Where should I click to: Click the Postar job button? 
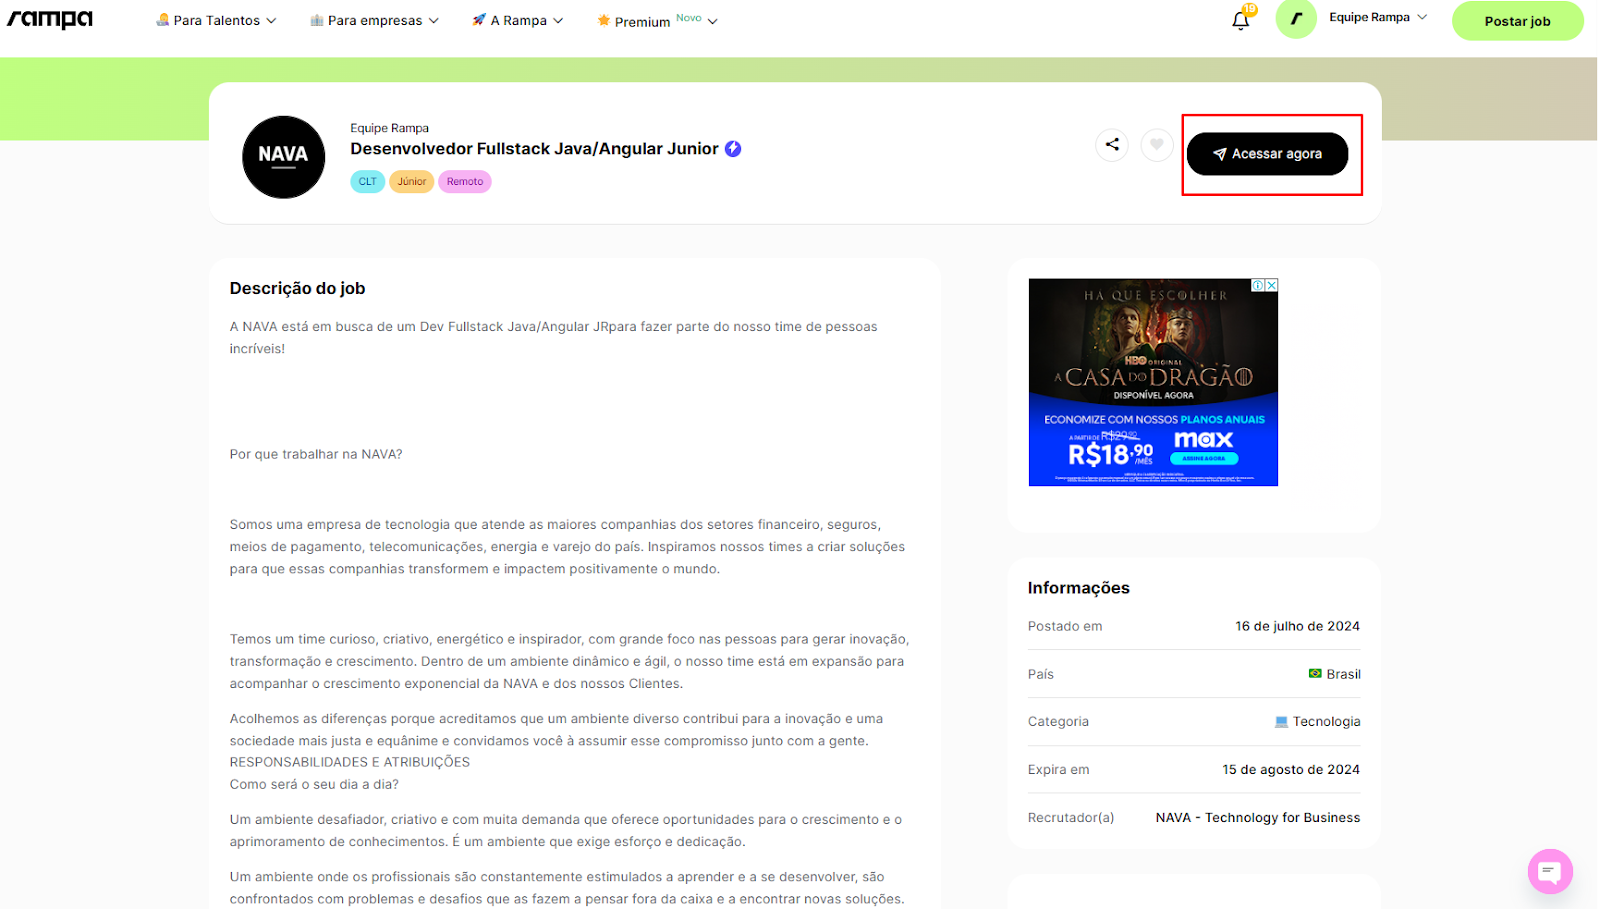1517,21
